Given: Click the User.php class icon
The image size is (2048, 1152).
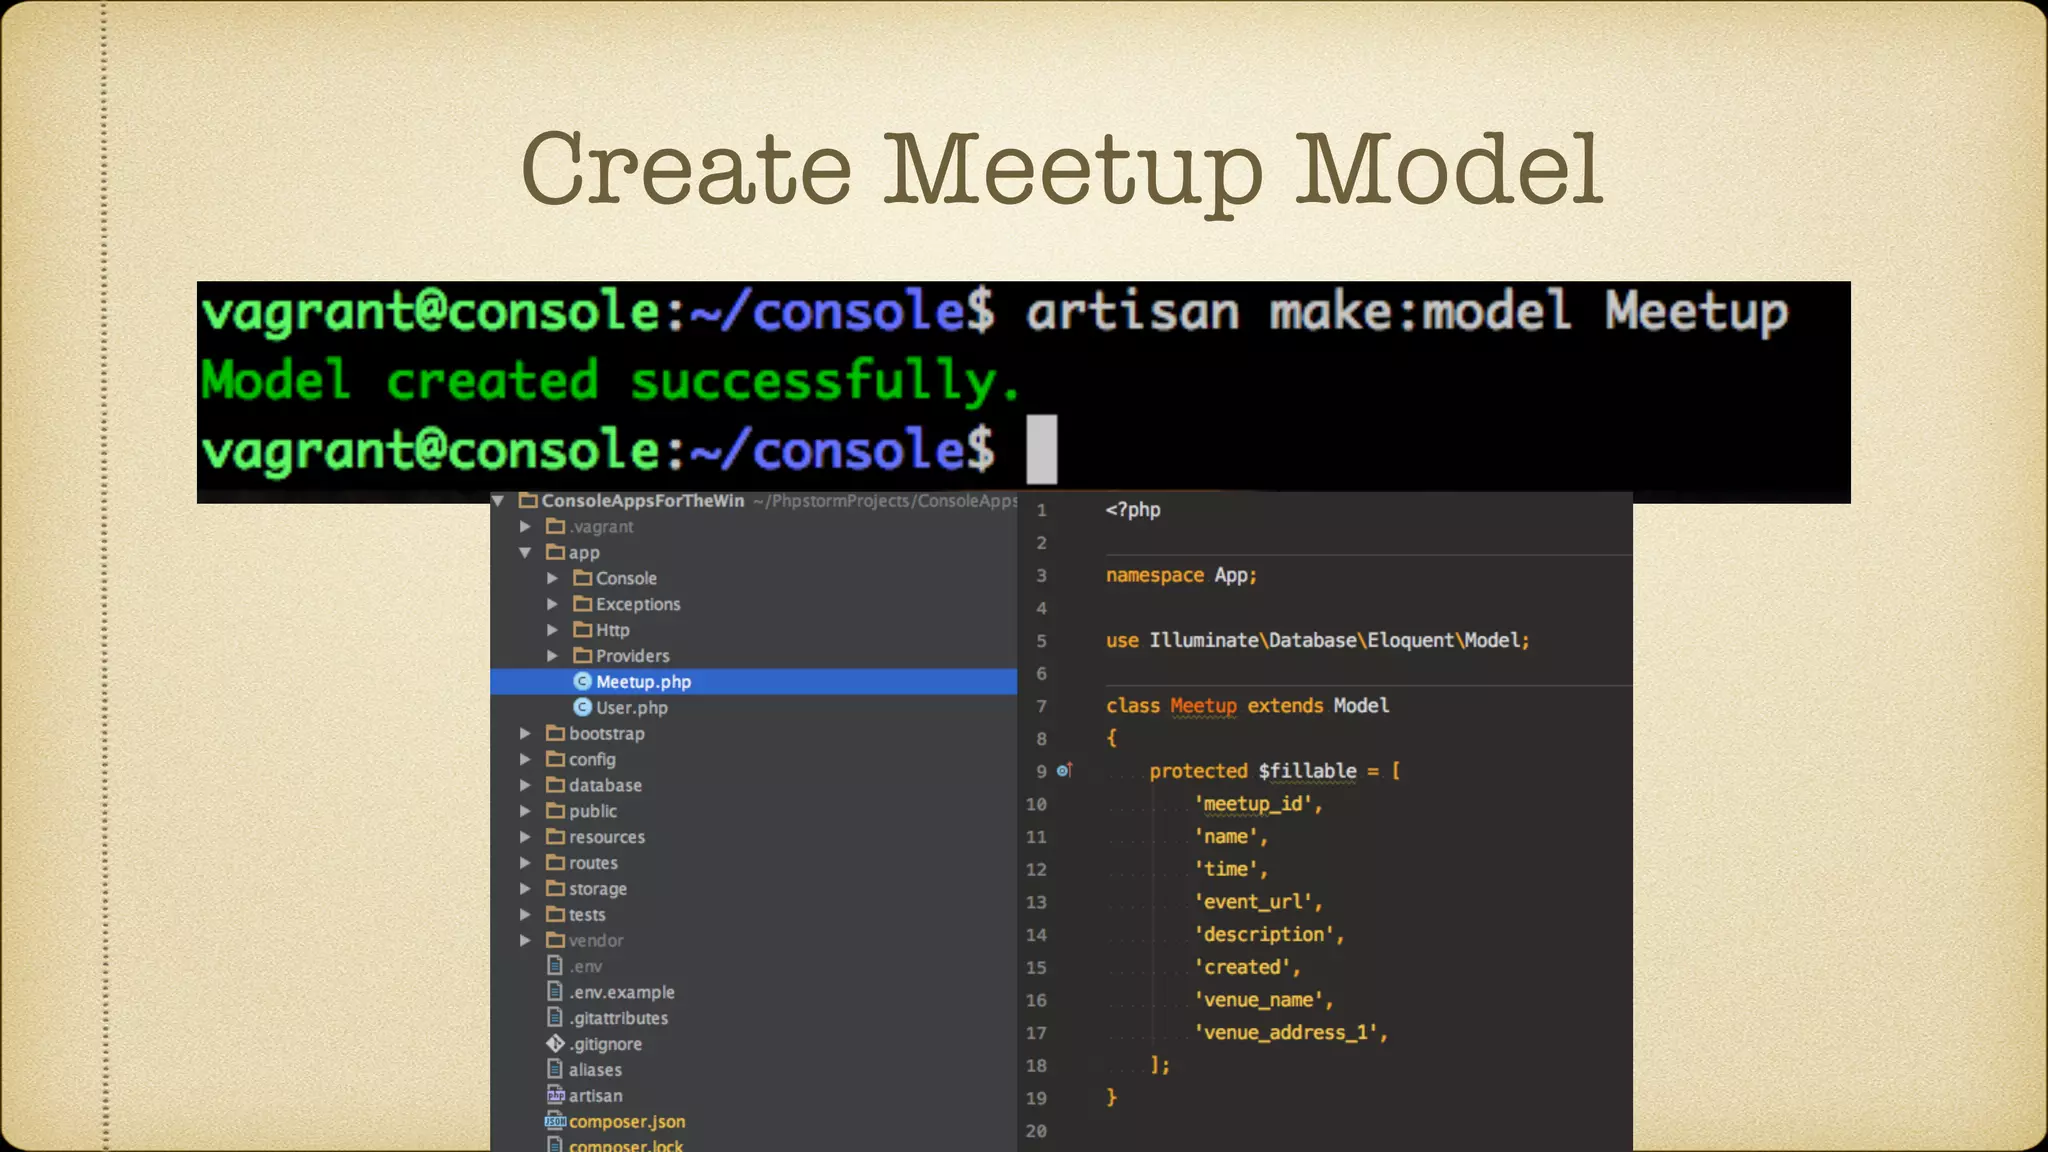Looking at the screenshot, I should click(x=583, y=707).
